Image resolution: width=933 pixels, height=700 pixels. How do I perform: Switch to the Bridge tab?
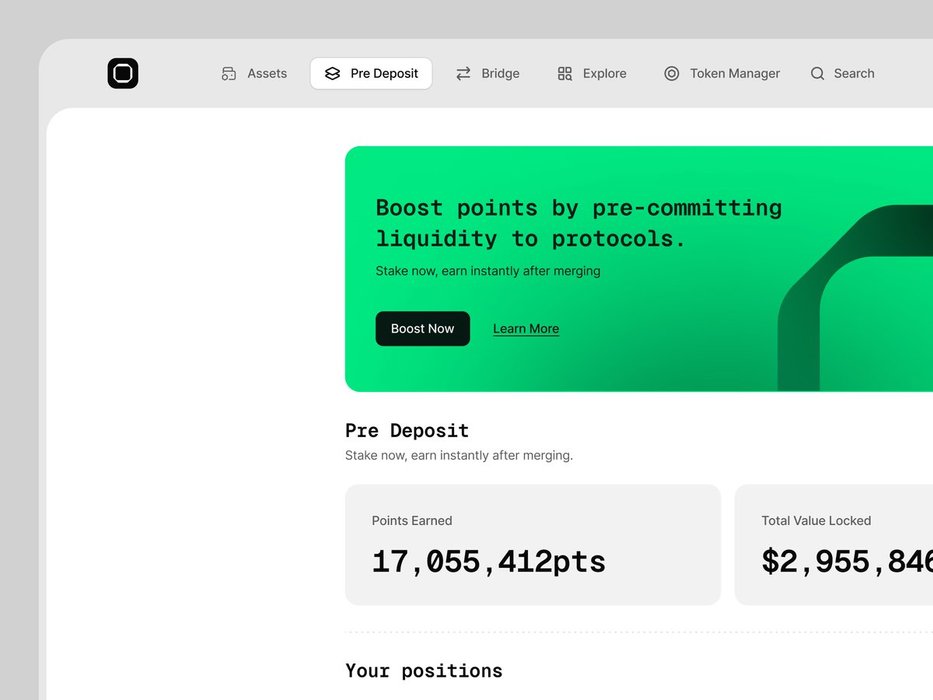click(500, 73)
